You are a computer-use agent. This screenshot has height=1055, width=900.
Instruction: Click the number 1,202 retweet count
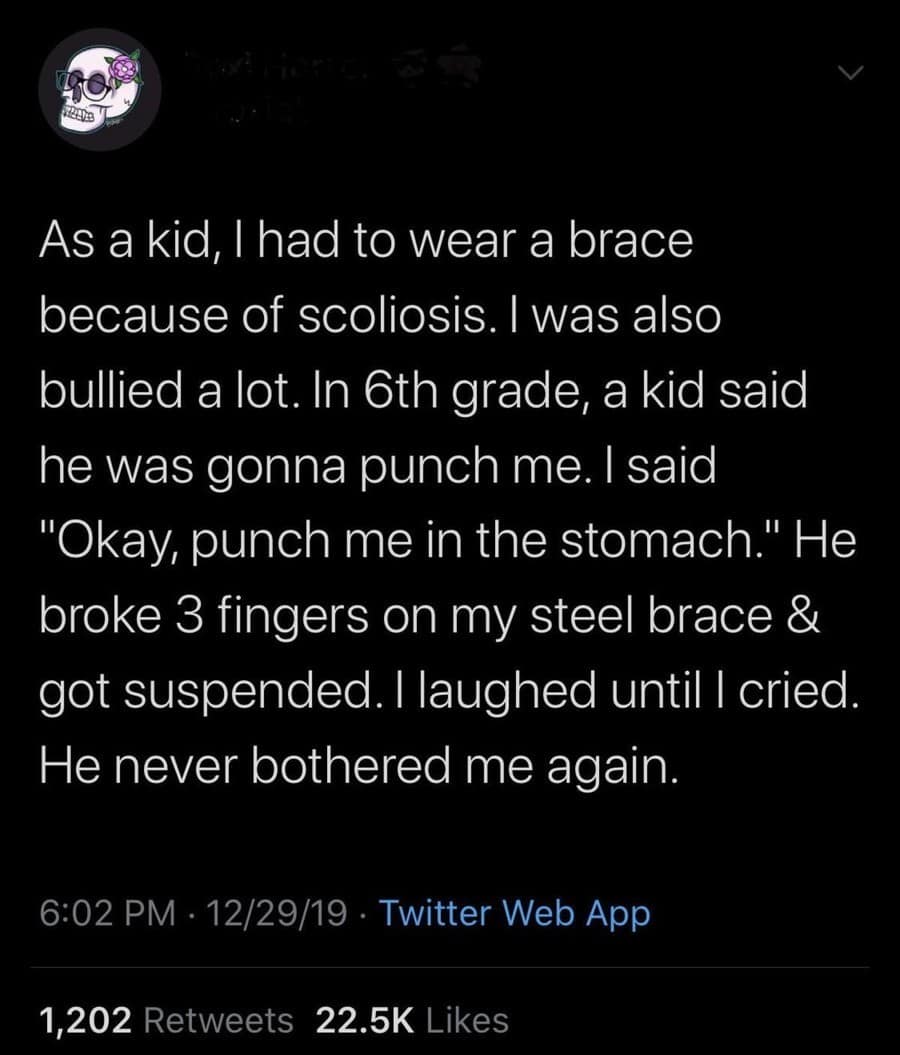coord(86,1020)
